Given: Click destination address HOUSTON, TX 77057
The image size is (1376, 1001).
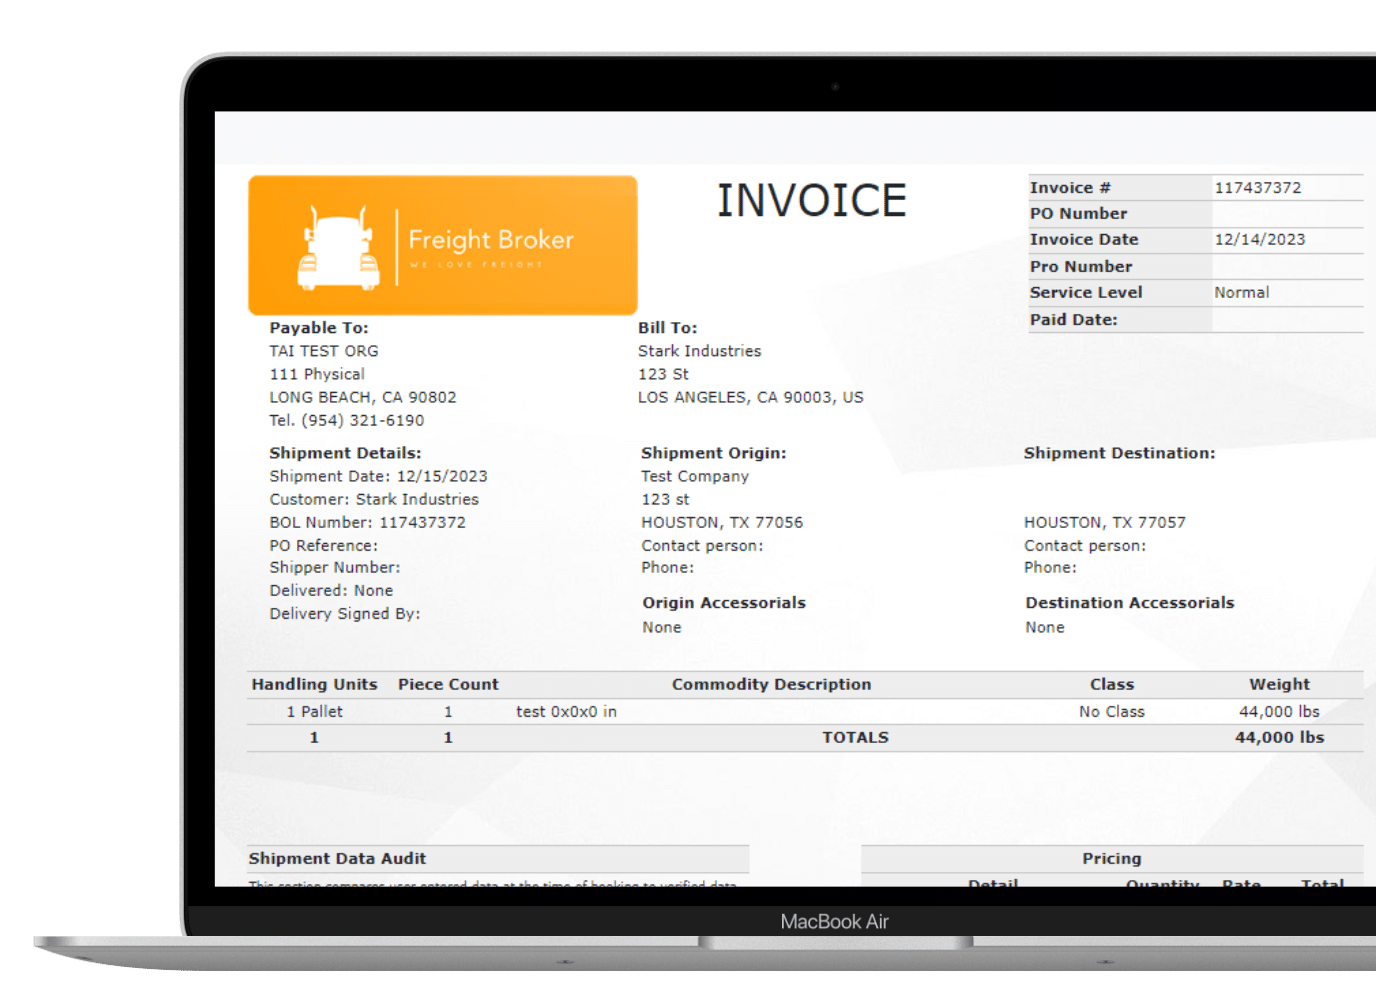Looking at the screenshot, I should click(1104, 523).
